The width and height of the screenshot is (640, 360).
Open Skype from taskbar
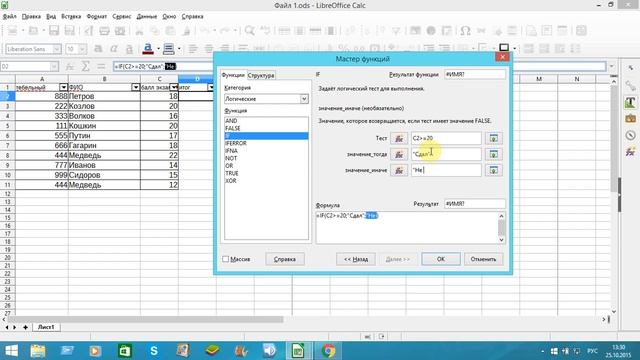(x=153, y=351)
